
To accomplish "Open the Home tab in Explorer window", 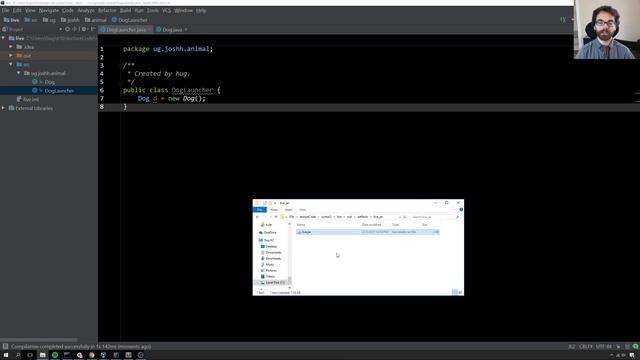I will (274, 210).
